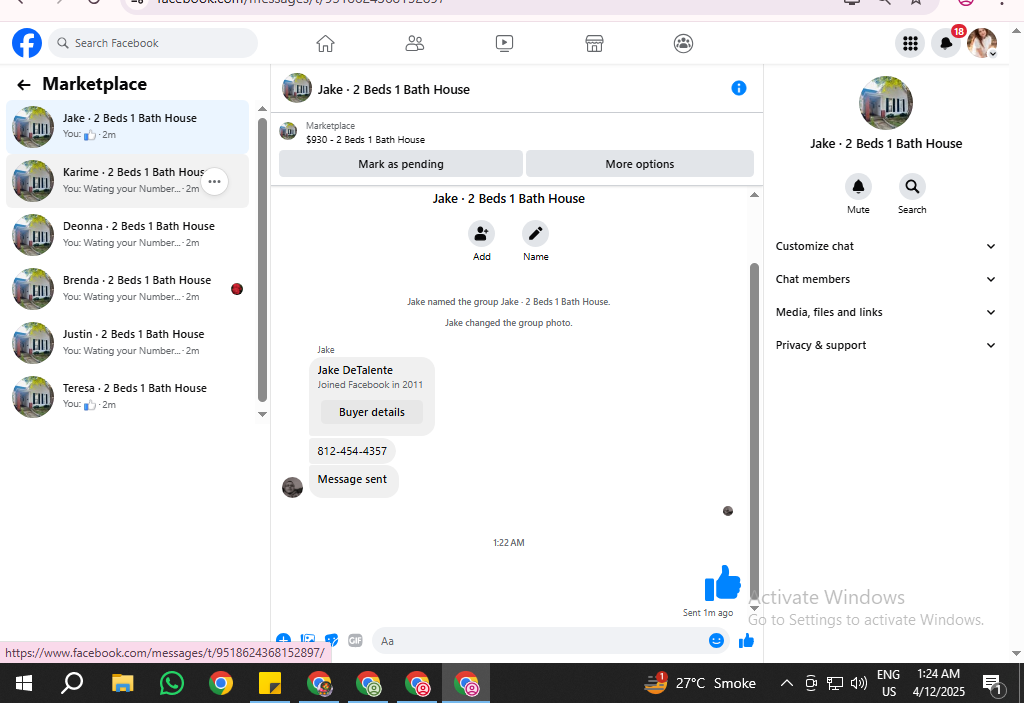Open taskbar search magnifier
The width and height of the screenshot is (1024, 703).
point(72,683)
